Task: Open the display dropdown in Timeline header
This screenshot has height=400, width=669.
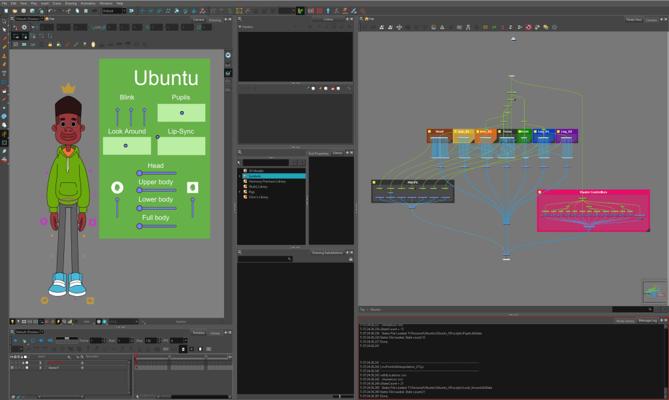Action: 29,331
